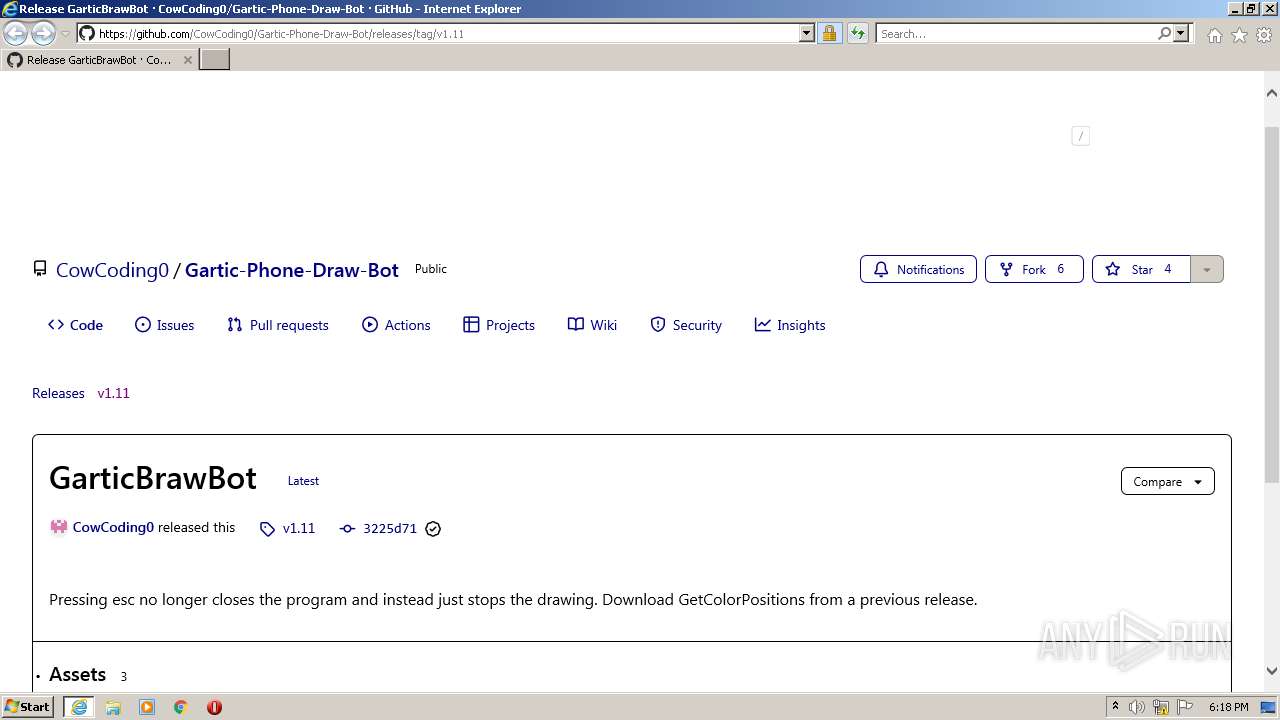Open the Windows Start menu

pos(28,707)
